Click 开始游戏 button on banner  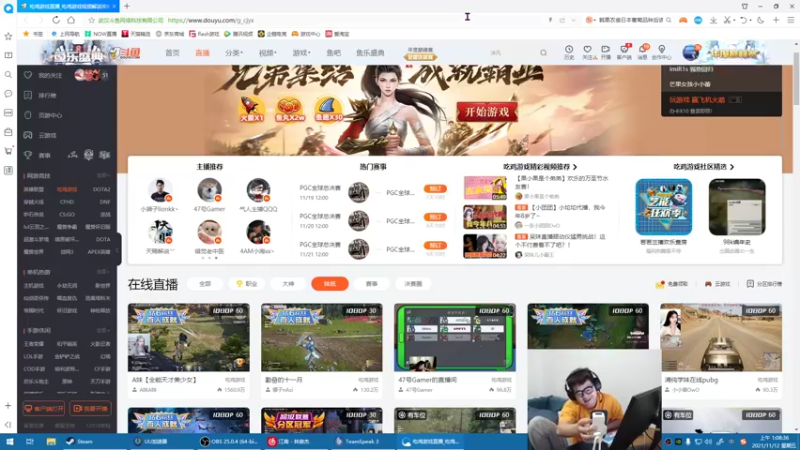click(x=487, y=112)
